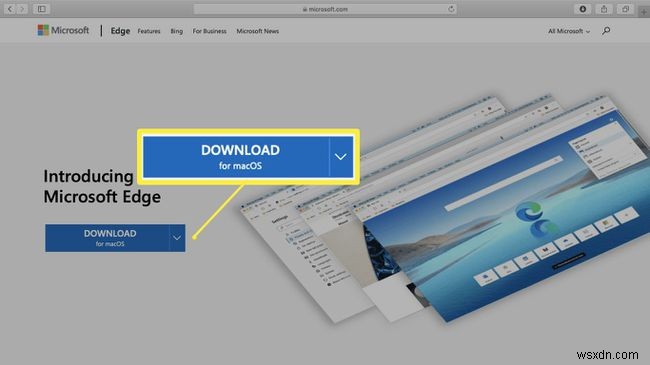
Task: Open the Edge home link
Action: (x=120, y=31)
